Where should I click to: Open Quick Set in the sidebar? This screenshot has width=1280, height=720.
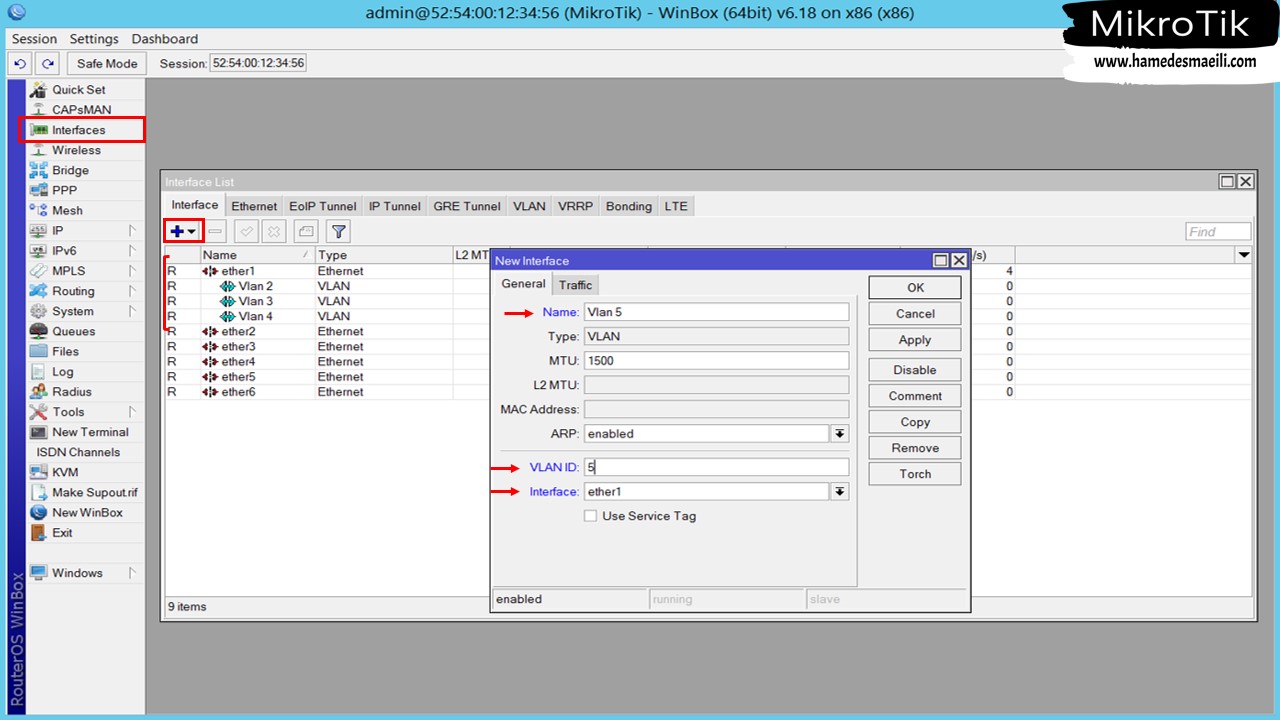click(x=78, y=89)
